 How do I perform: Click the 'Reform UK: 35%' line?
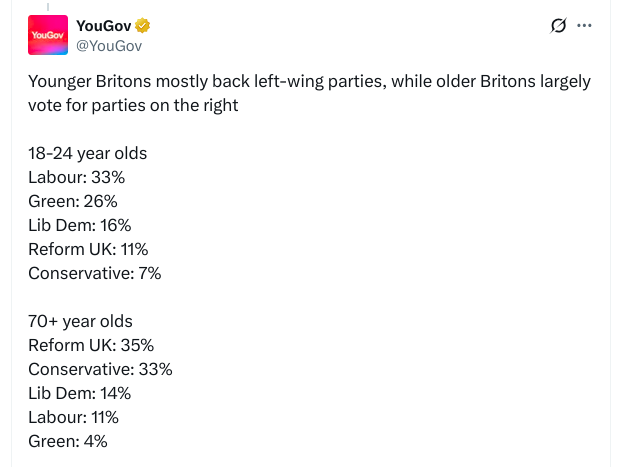[x=91, y=345]
